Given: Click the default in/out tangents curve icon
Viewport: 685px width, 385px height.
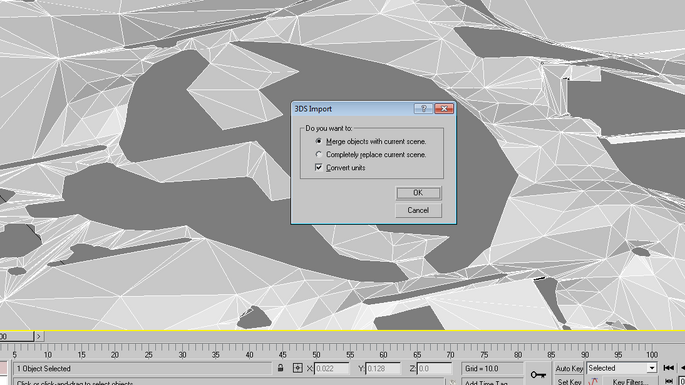Looking at the screenshot, I should click(593, 381).
